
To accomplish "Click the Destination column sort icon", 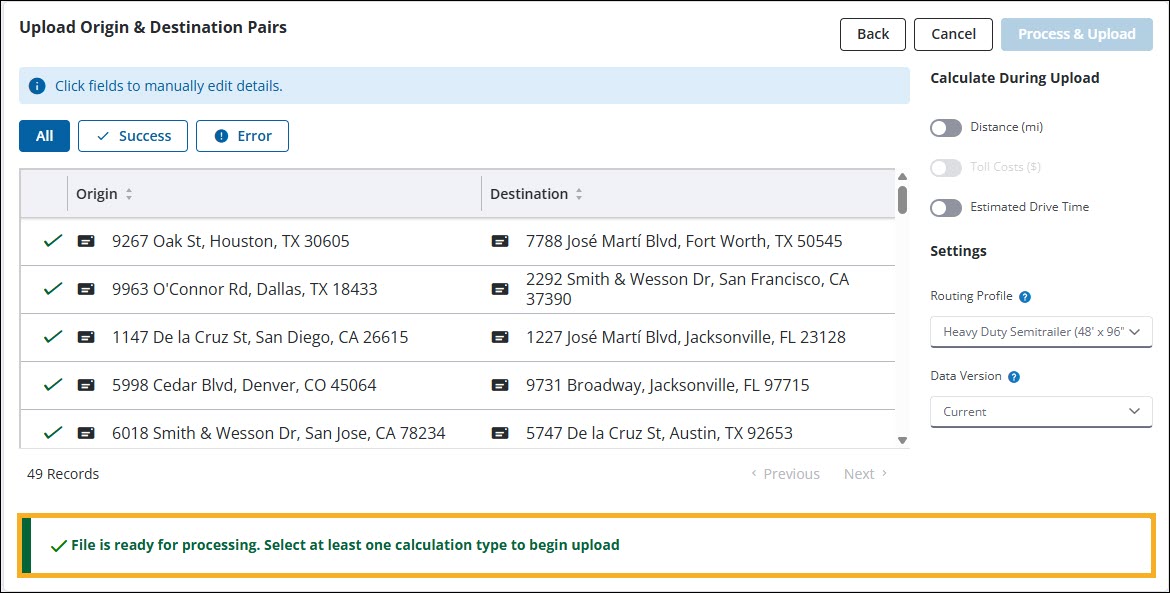I will point(579,194).
